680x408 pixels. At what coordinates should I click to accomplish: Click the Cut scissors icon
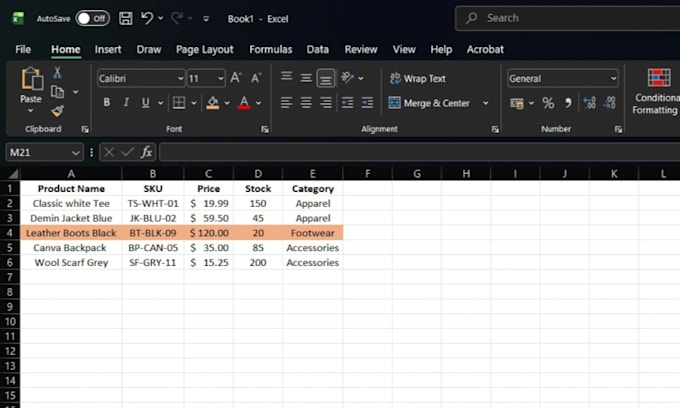(57, 72)
